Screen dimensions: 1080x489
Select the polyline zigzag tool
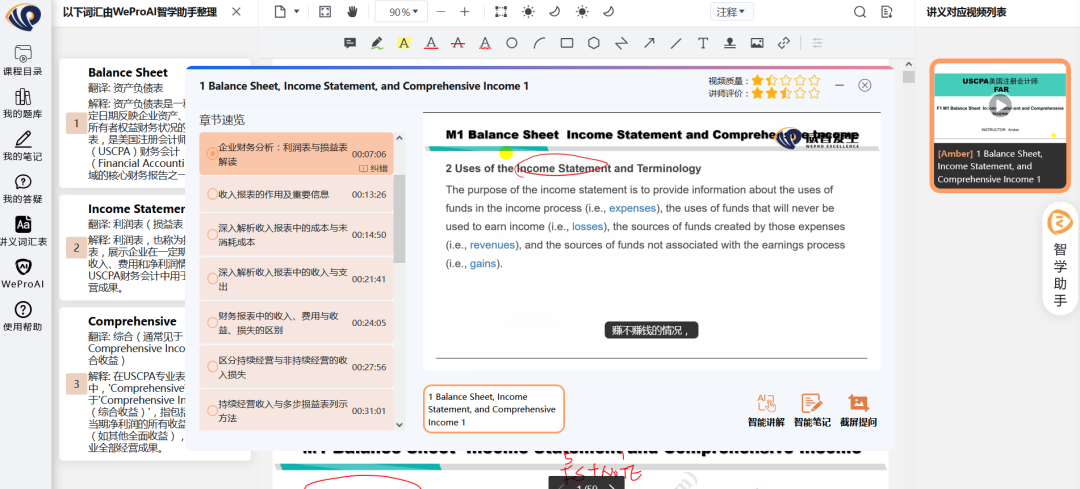(621, 43)
